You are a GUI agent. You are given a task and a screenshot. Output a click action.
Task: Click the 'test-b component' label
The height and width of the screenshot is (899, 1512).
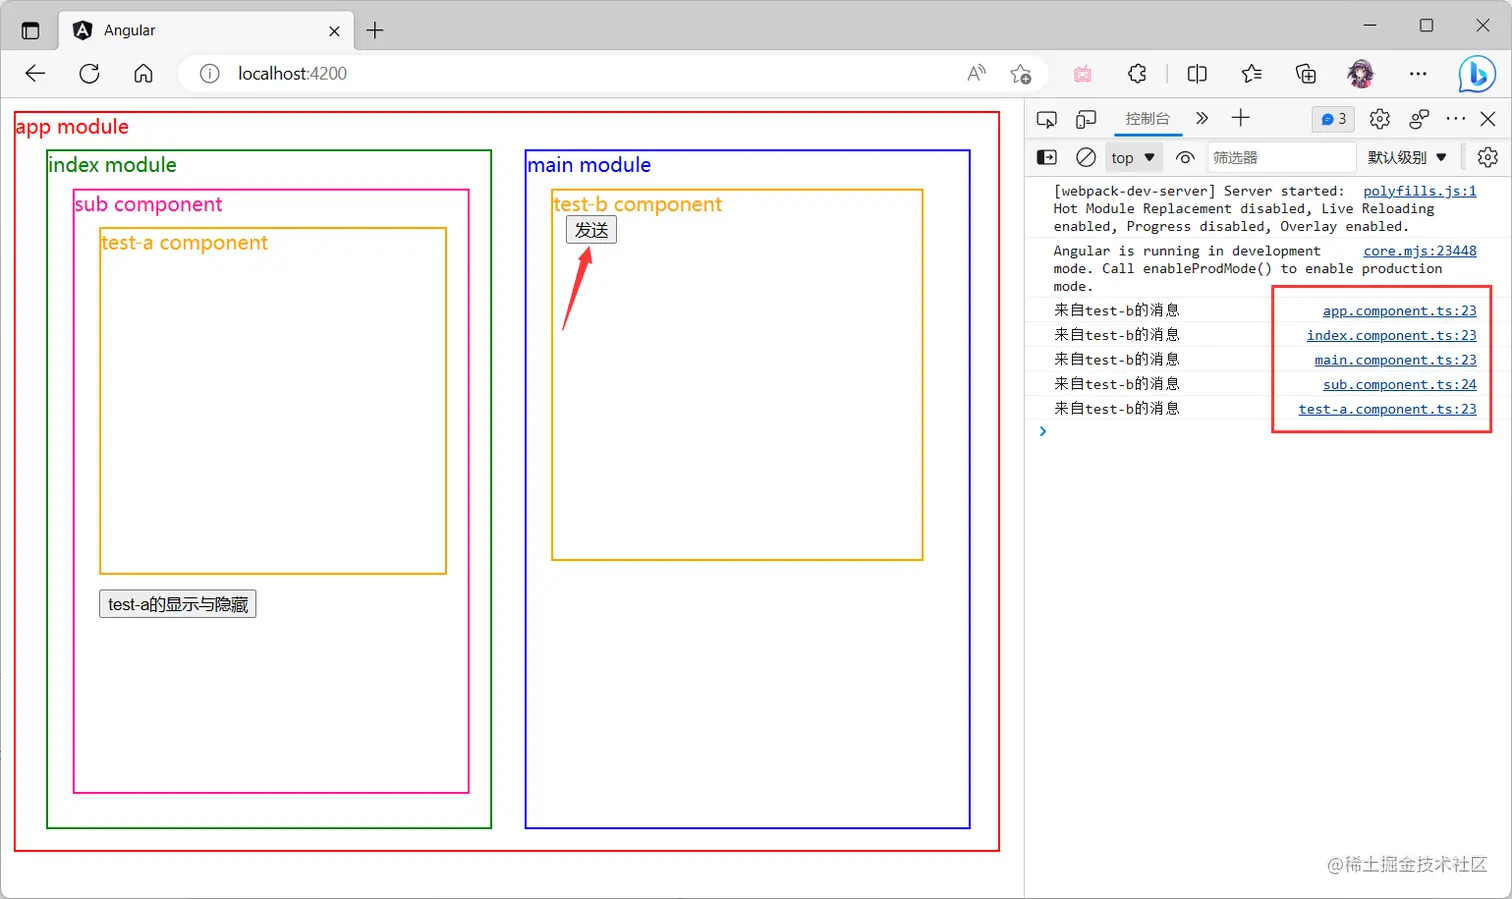[638, 204]
